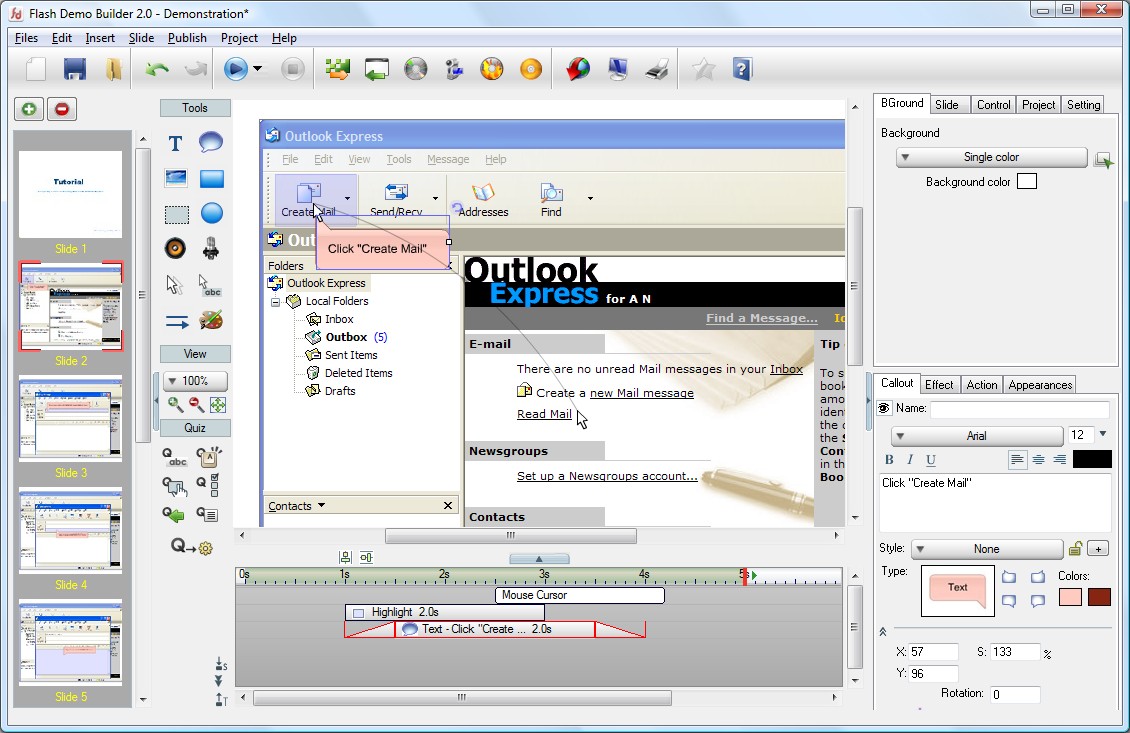Select the blue rectangle shape tool
The image size is (1130, 733).
tap(212, 178)
